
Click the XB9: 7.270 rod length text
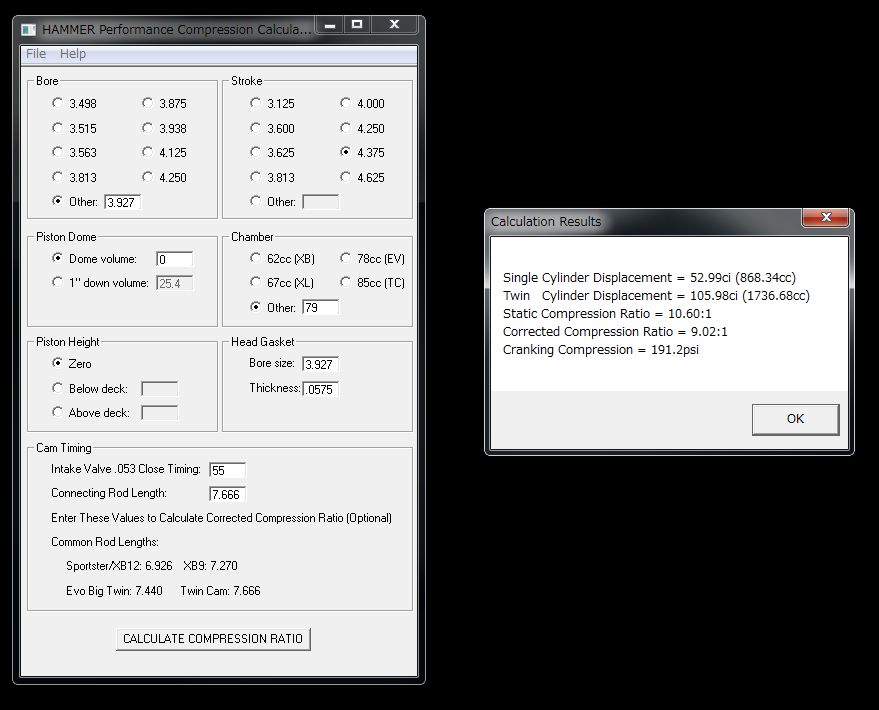[210, 566]
